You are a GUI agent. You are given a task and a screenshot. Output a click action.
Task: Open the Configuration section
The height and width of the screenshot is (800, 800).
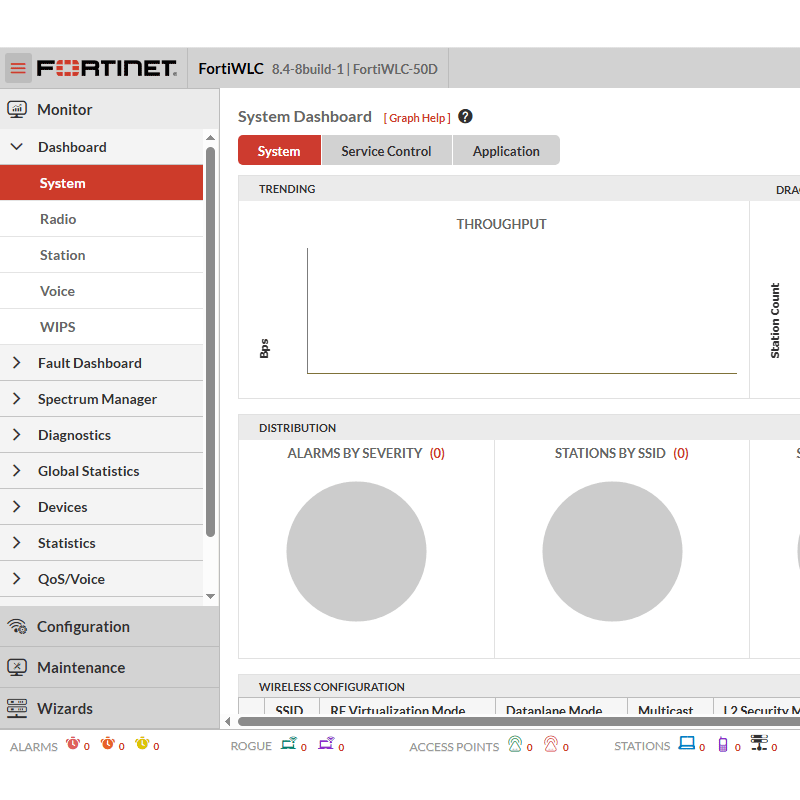tap(83, 626)
